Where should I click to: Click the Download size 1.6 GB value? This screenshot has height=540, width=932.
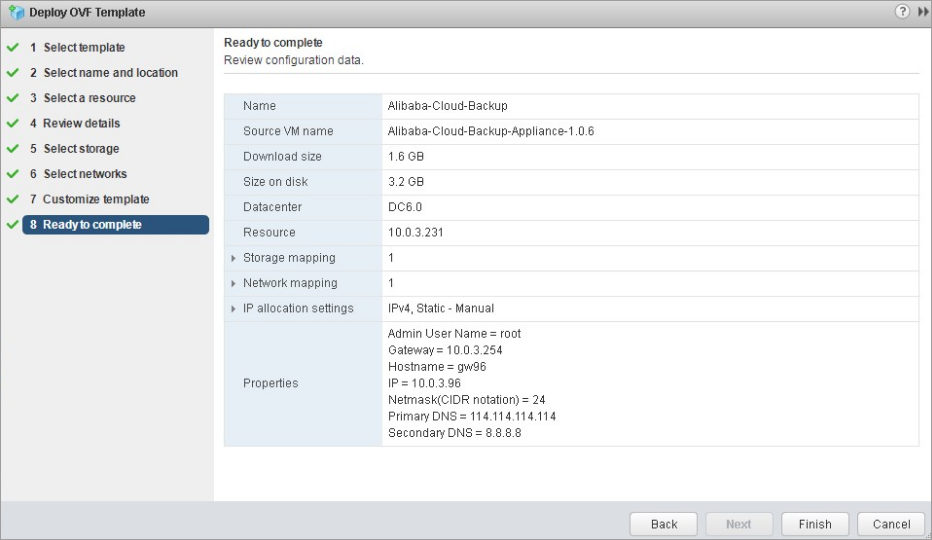click(x=406, y=156)
